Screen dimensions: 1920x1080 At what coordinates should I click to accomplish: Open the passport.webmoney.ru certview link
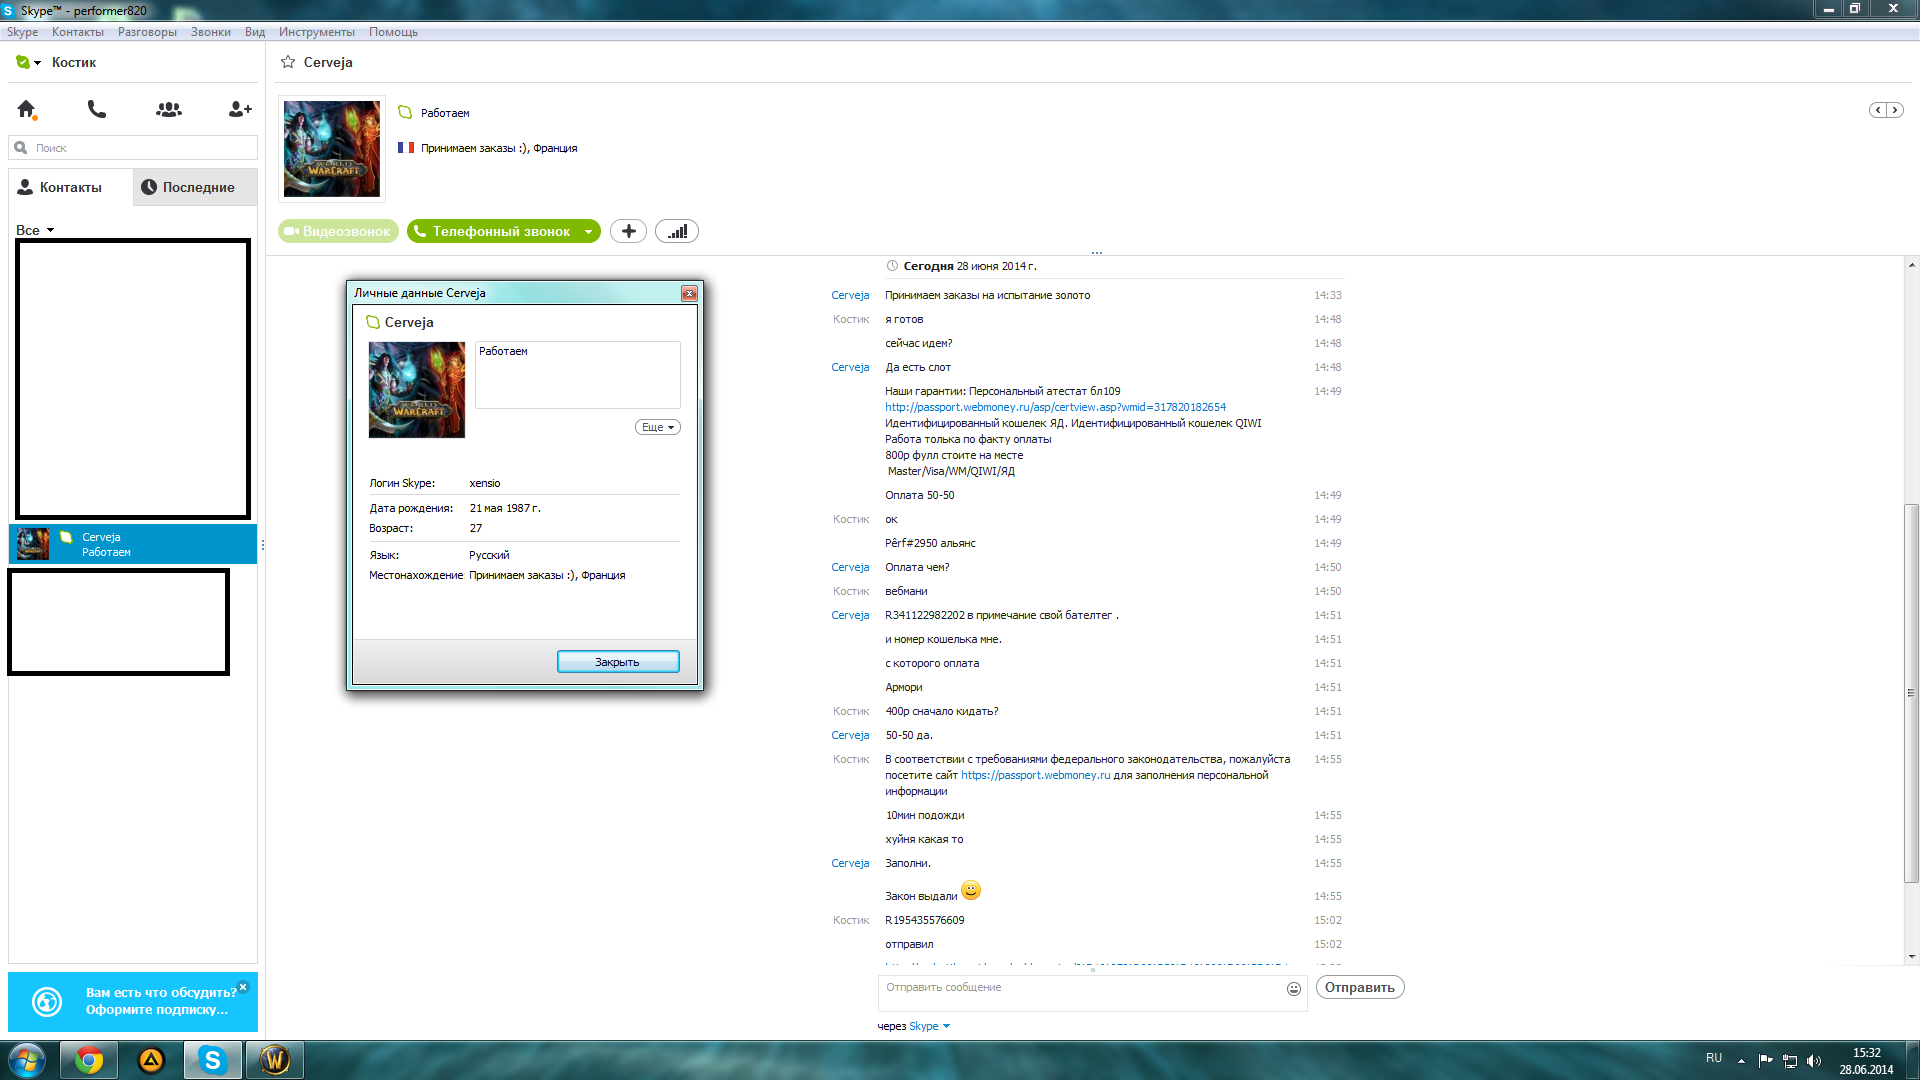1055,407
